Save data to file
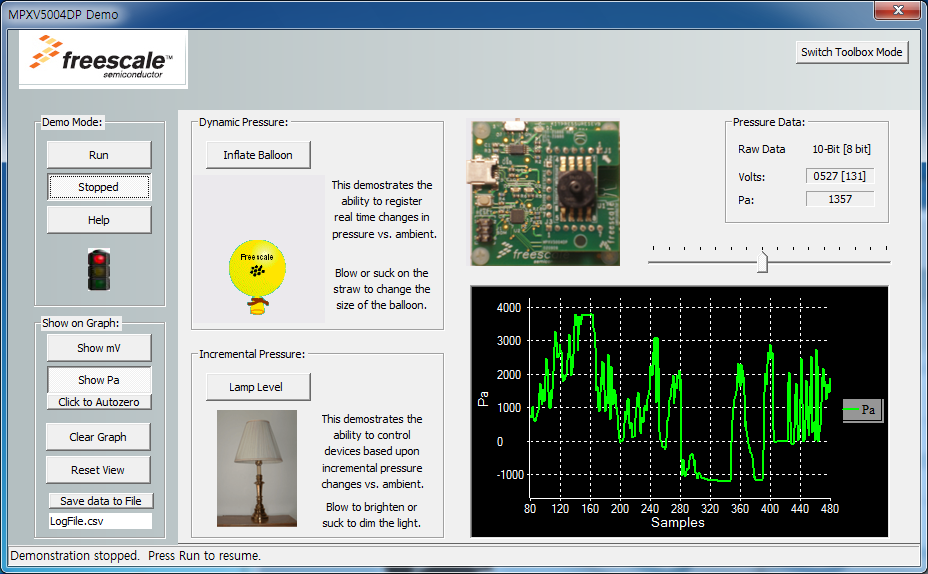 click(x=101, y=501)
